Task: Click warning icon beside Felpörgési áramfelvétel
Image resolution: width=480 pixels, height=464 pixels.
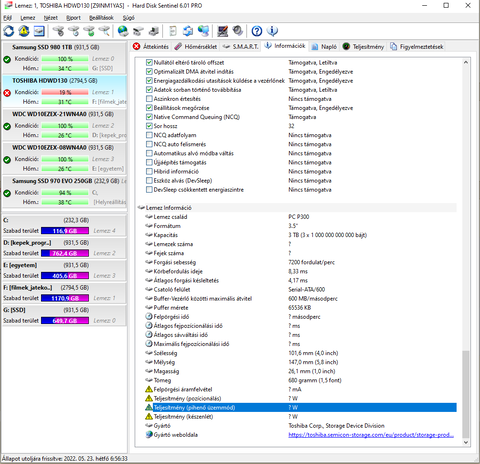Action: (149, 389)
